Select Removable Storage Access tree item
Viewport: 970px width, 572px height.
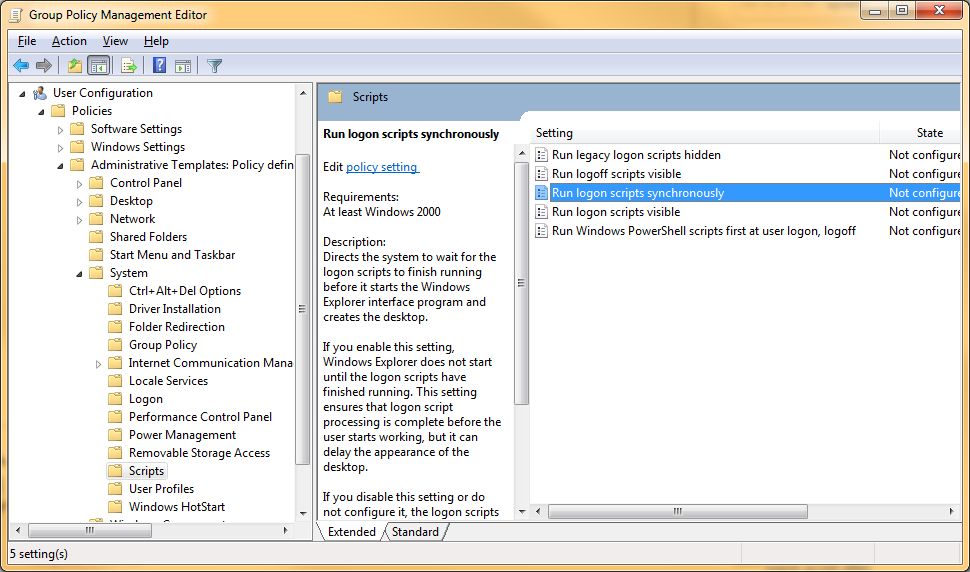tap(199, 453)
